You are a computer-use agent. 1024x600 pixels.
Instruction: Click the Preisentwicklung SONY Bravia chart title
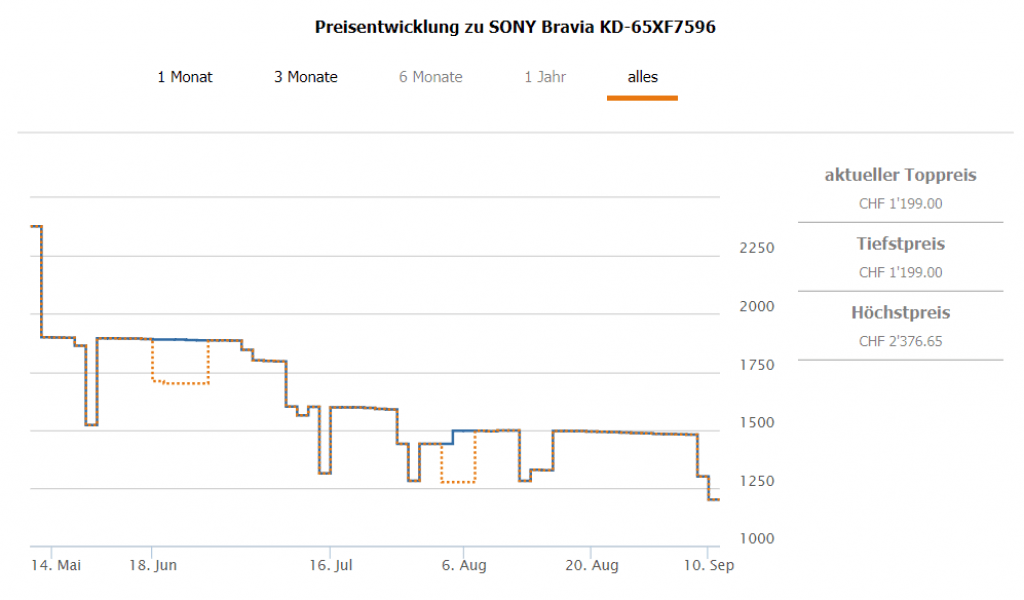pyautogui.click(x=515, y=27)
